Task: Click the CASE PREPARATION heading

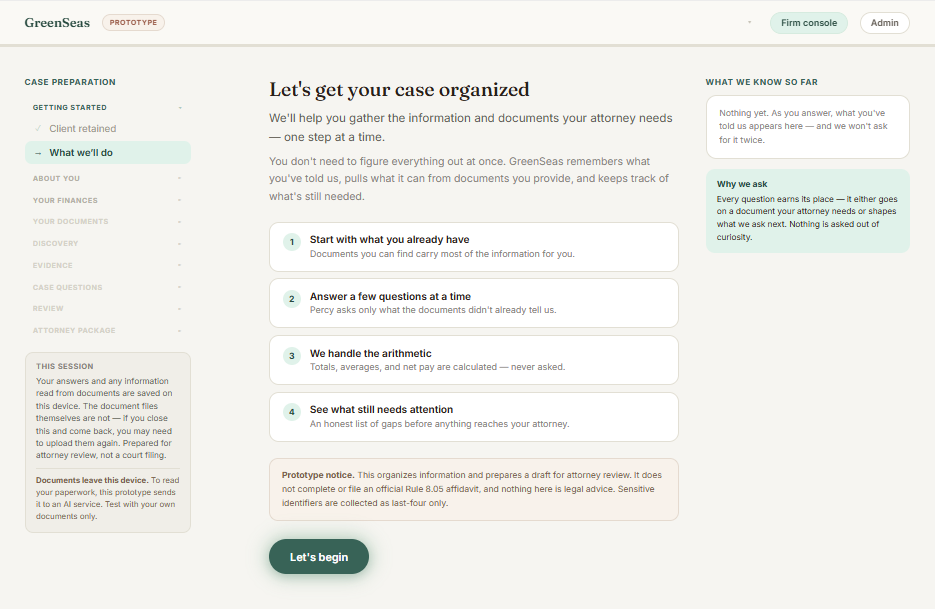Action: (70, 82)
